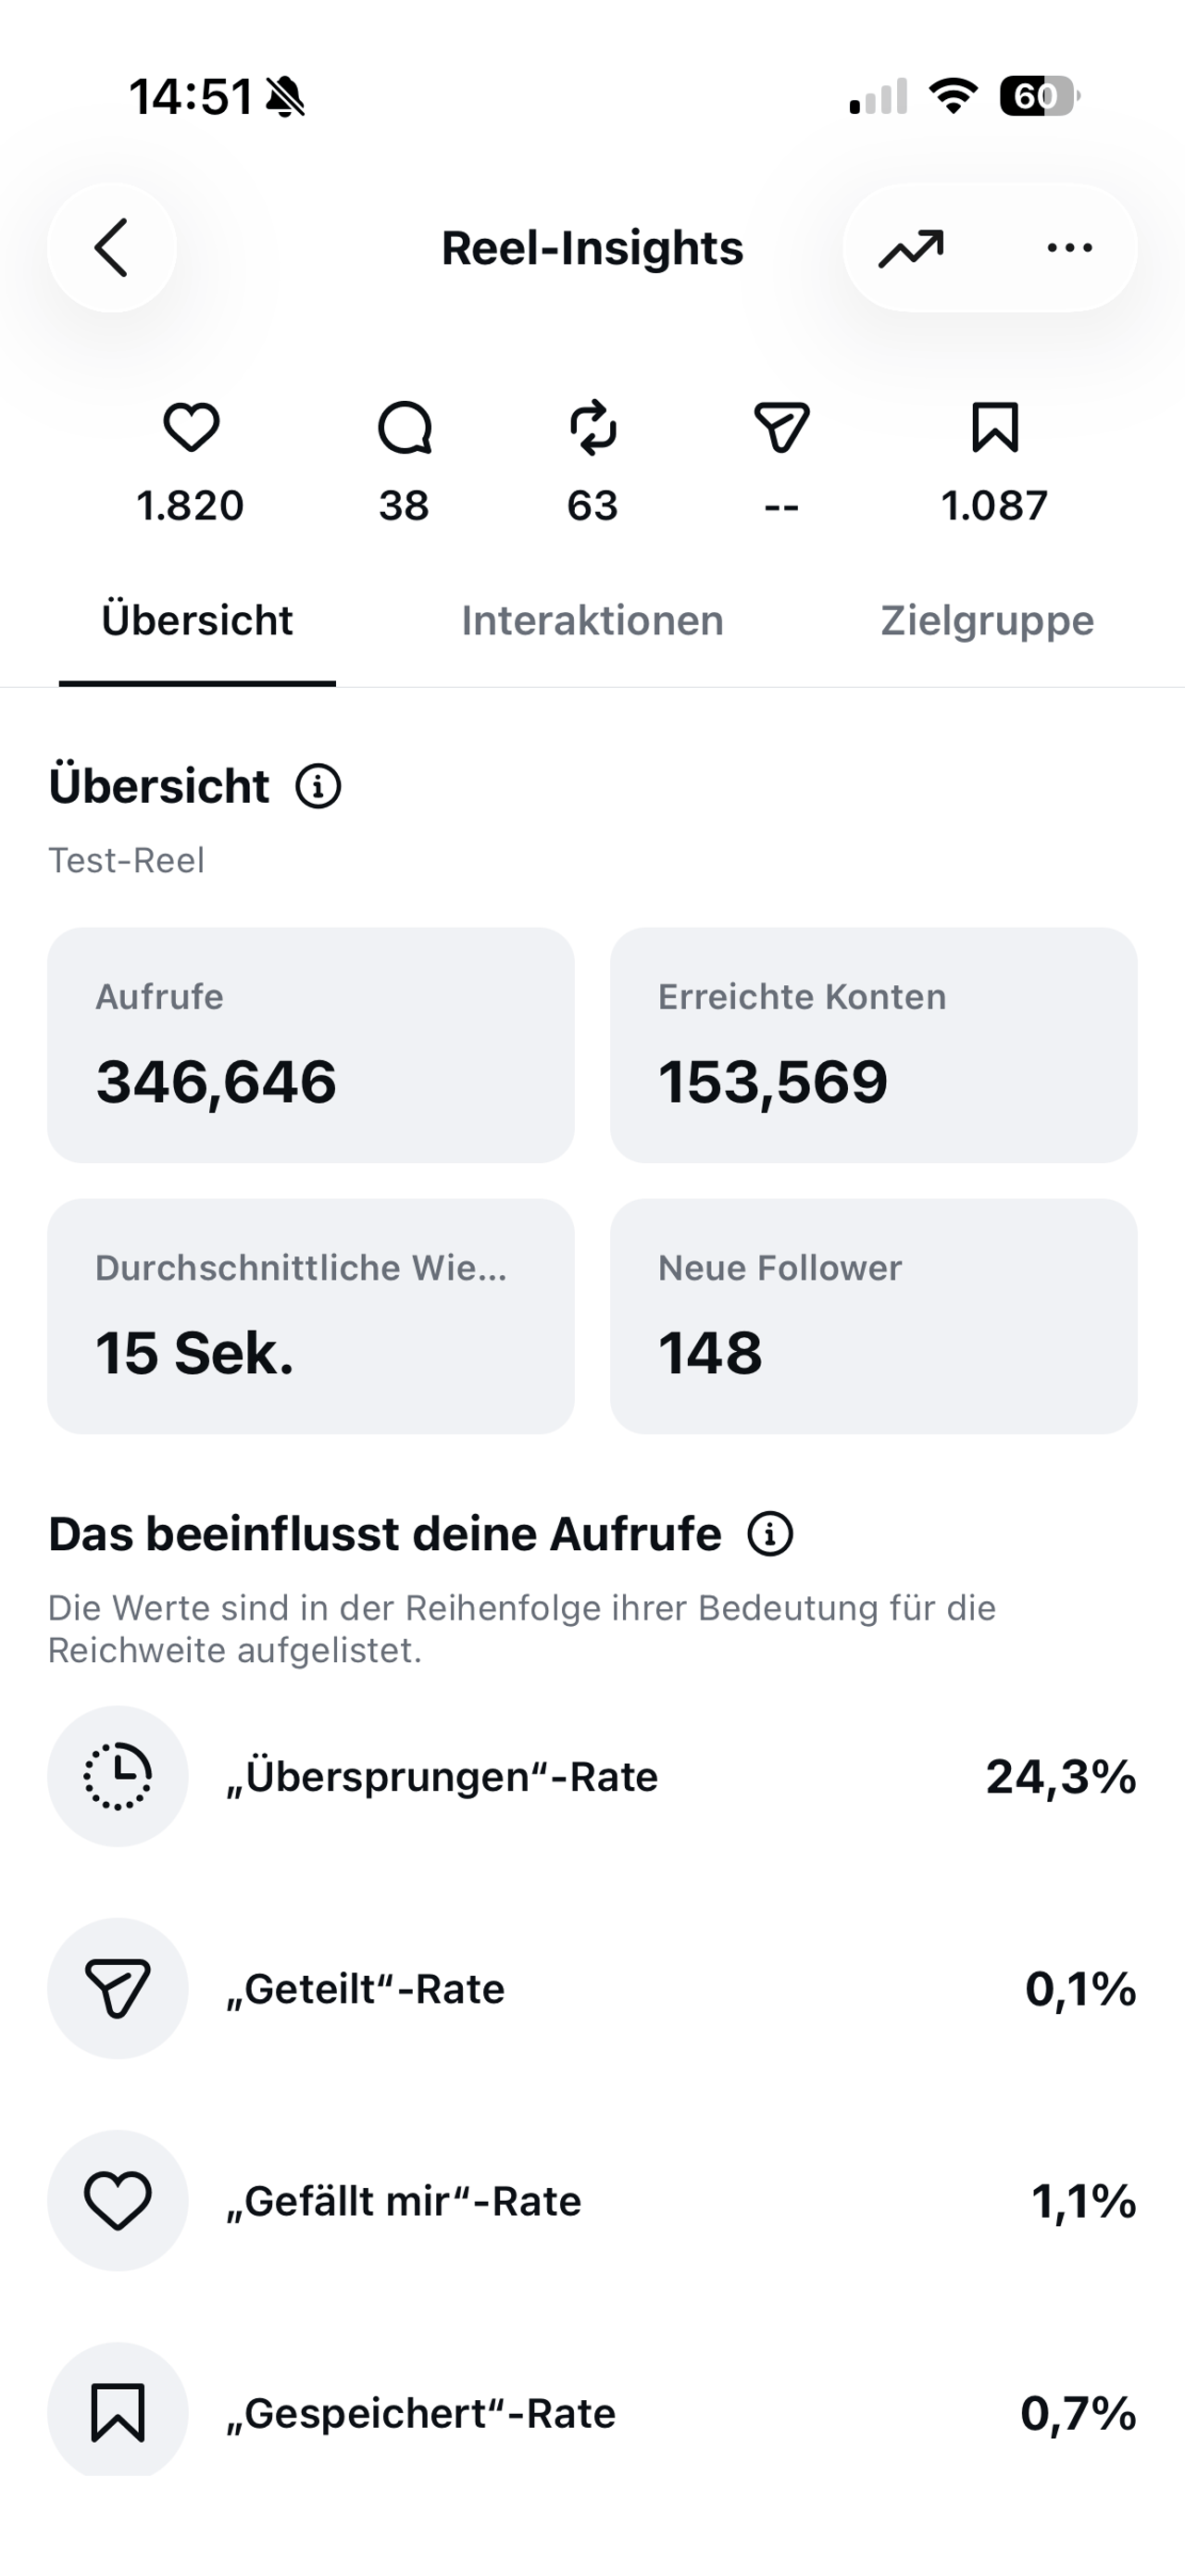The width and height of the screenshot is (1185, 2576).
Task: Open the Durchschnittliche Wiedergabe 15 Sek. card
Action: point(311,1316)
